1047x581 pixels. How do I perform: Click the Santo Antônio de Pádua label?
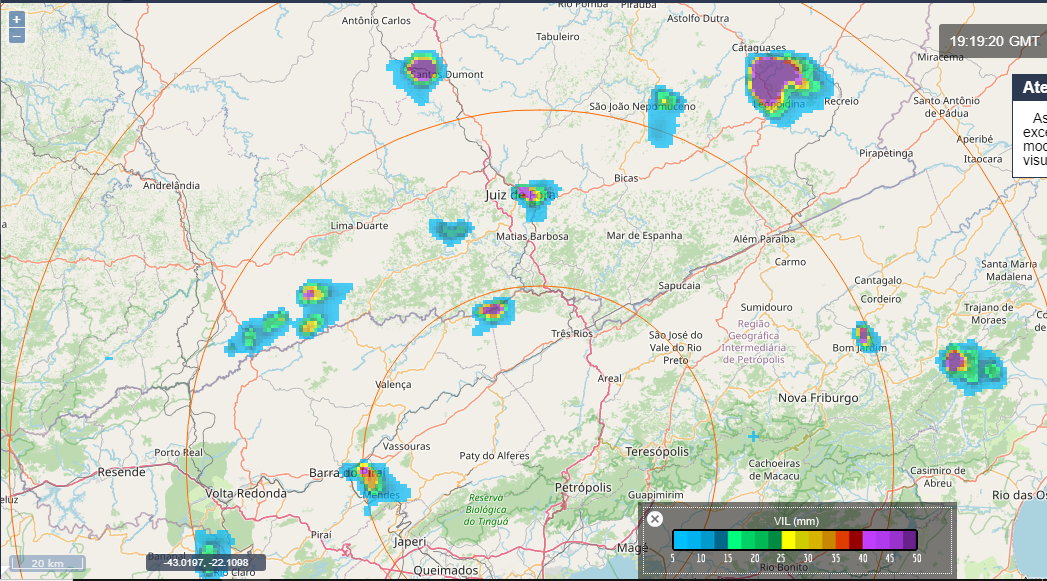[x=946, y=107]
